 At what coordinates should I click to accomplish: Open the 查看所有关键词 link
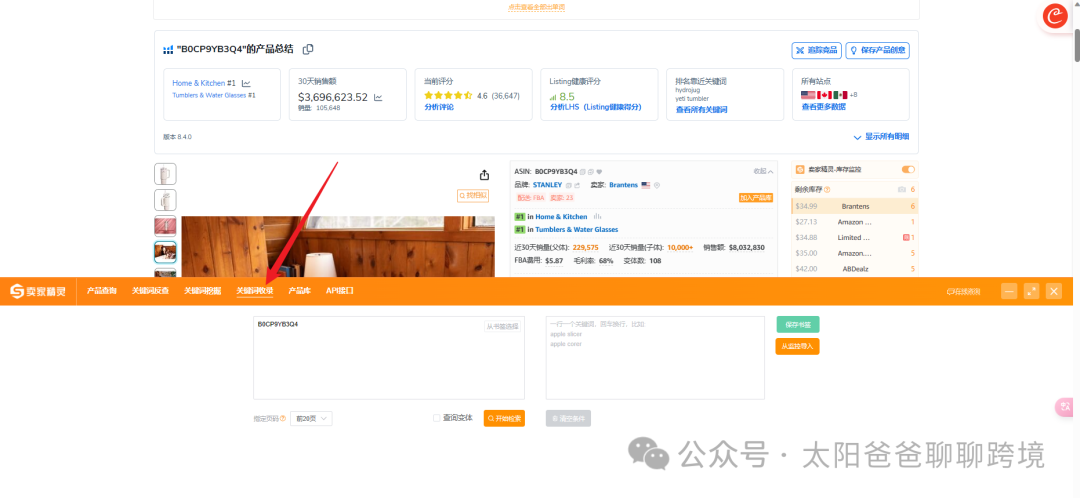[x=701, y=110]
